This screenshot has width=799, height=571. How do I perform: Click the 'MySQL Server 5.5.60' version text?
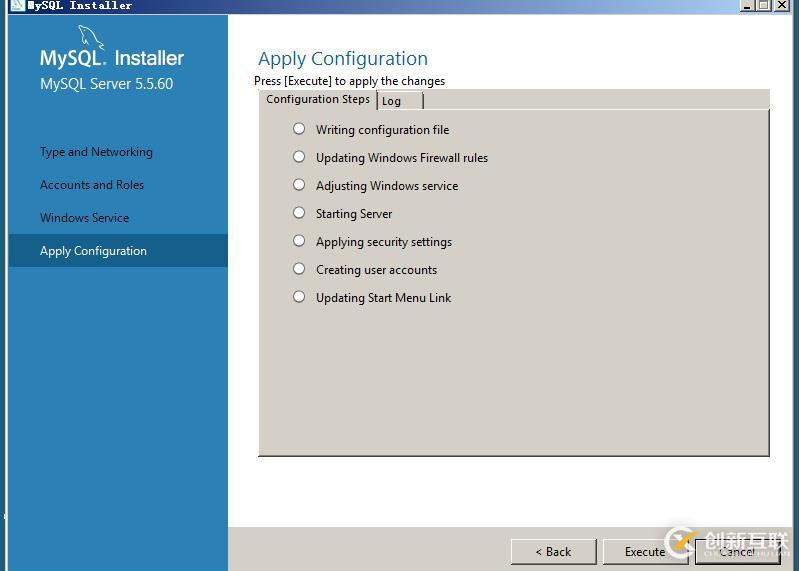(x=106, y=84)
